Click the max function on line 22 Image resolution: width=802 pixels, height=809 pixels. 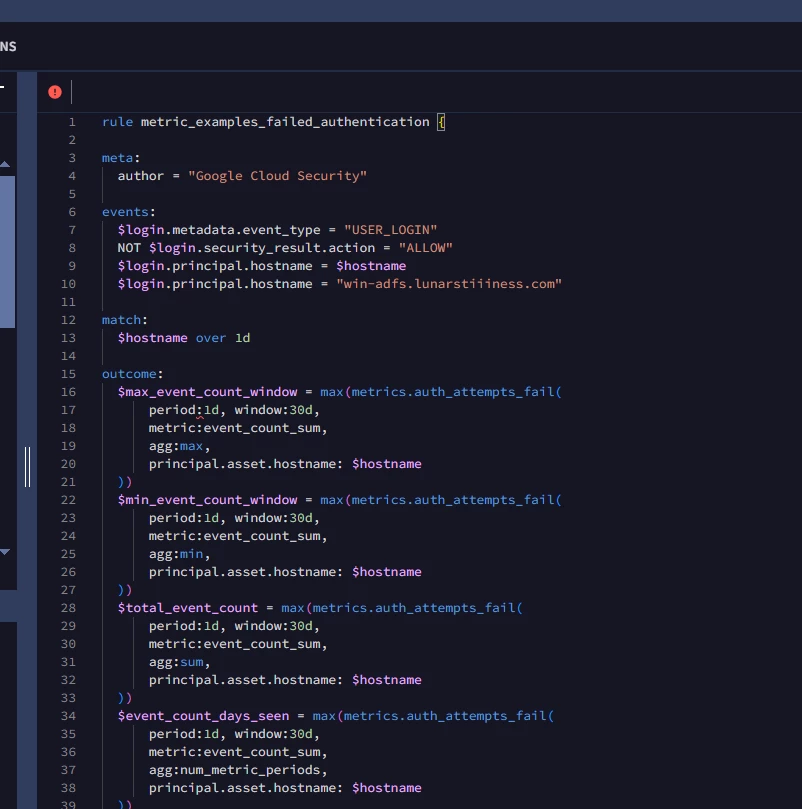tap(331, 500)
